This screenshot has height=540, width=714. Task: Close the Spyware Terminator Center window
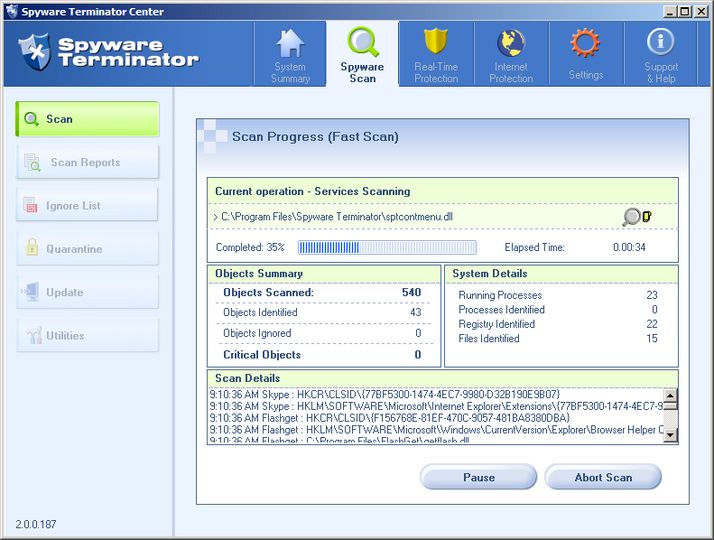pos(701,11)
